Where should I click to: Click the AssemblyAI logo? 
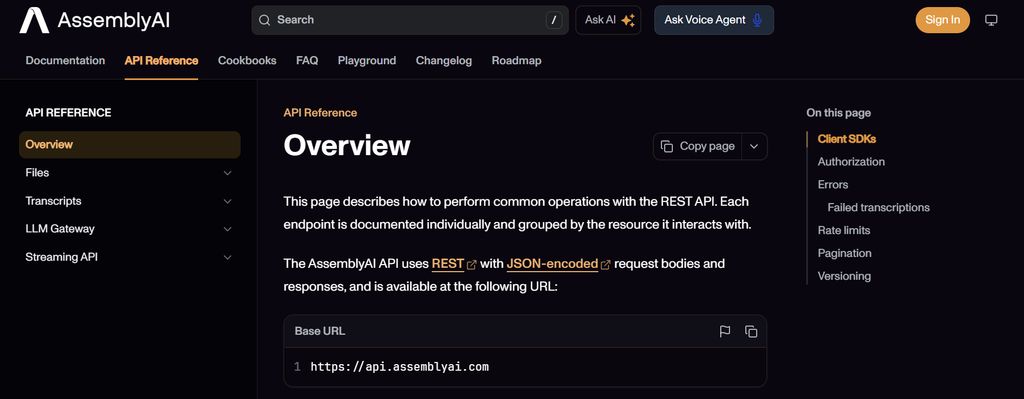click(x=95, y=20)
